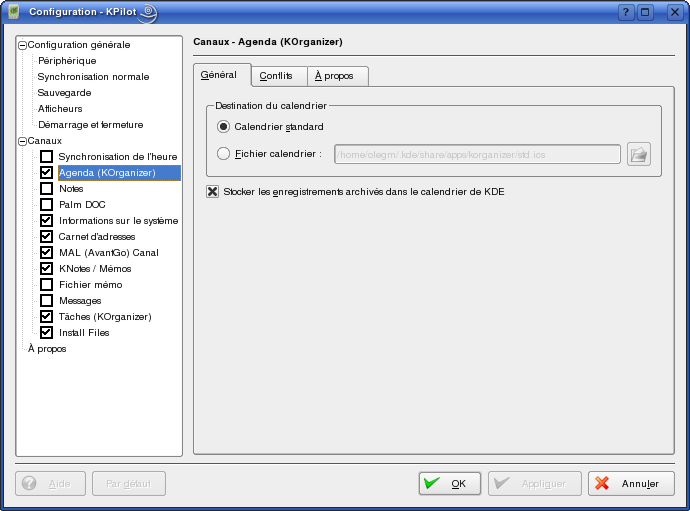Select the À propos tree entry
This screenshot has height=511, width=690.
[x=47, y=349]
